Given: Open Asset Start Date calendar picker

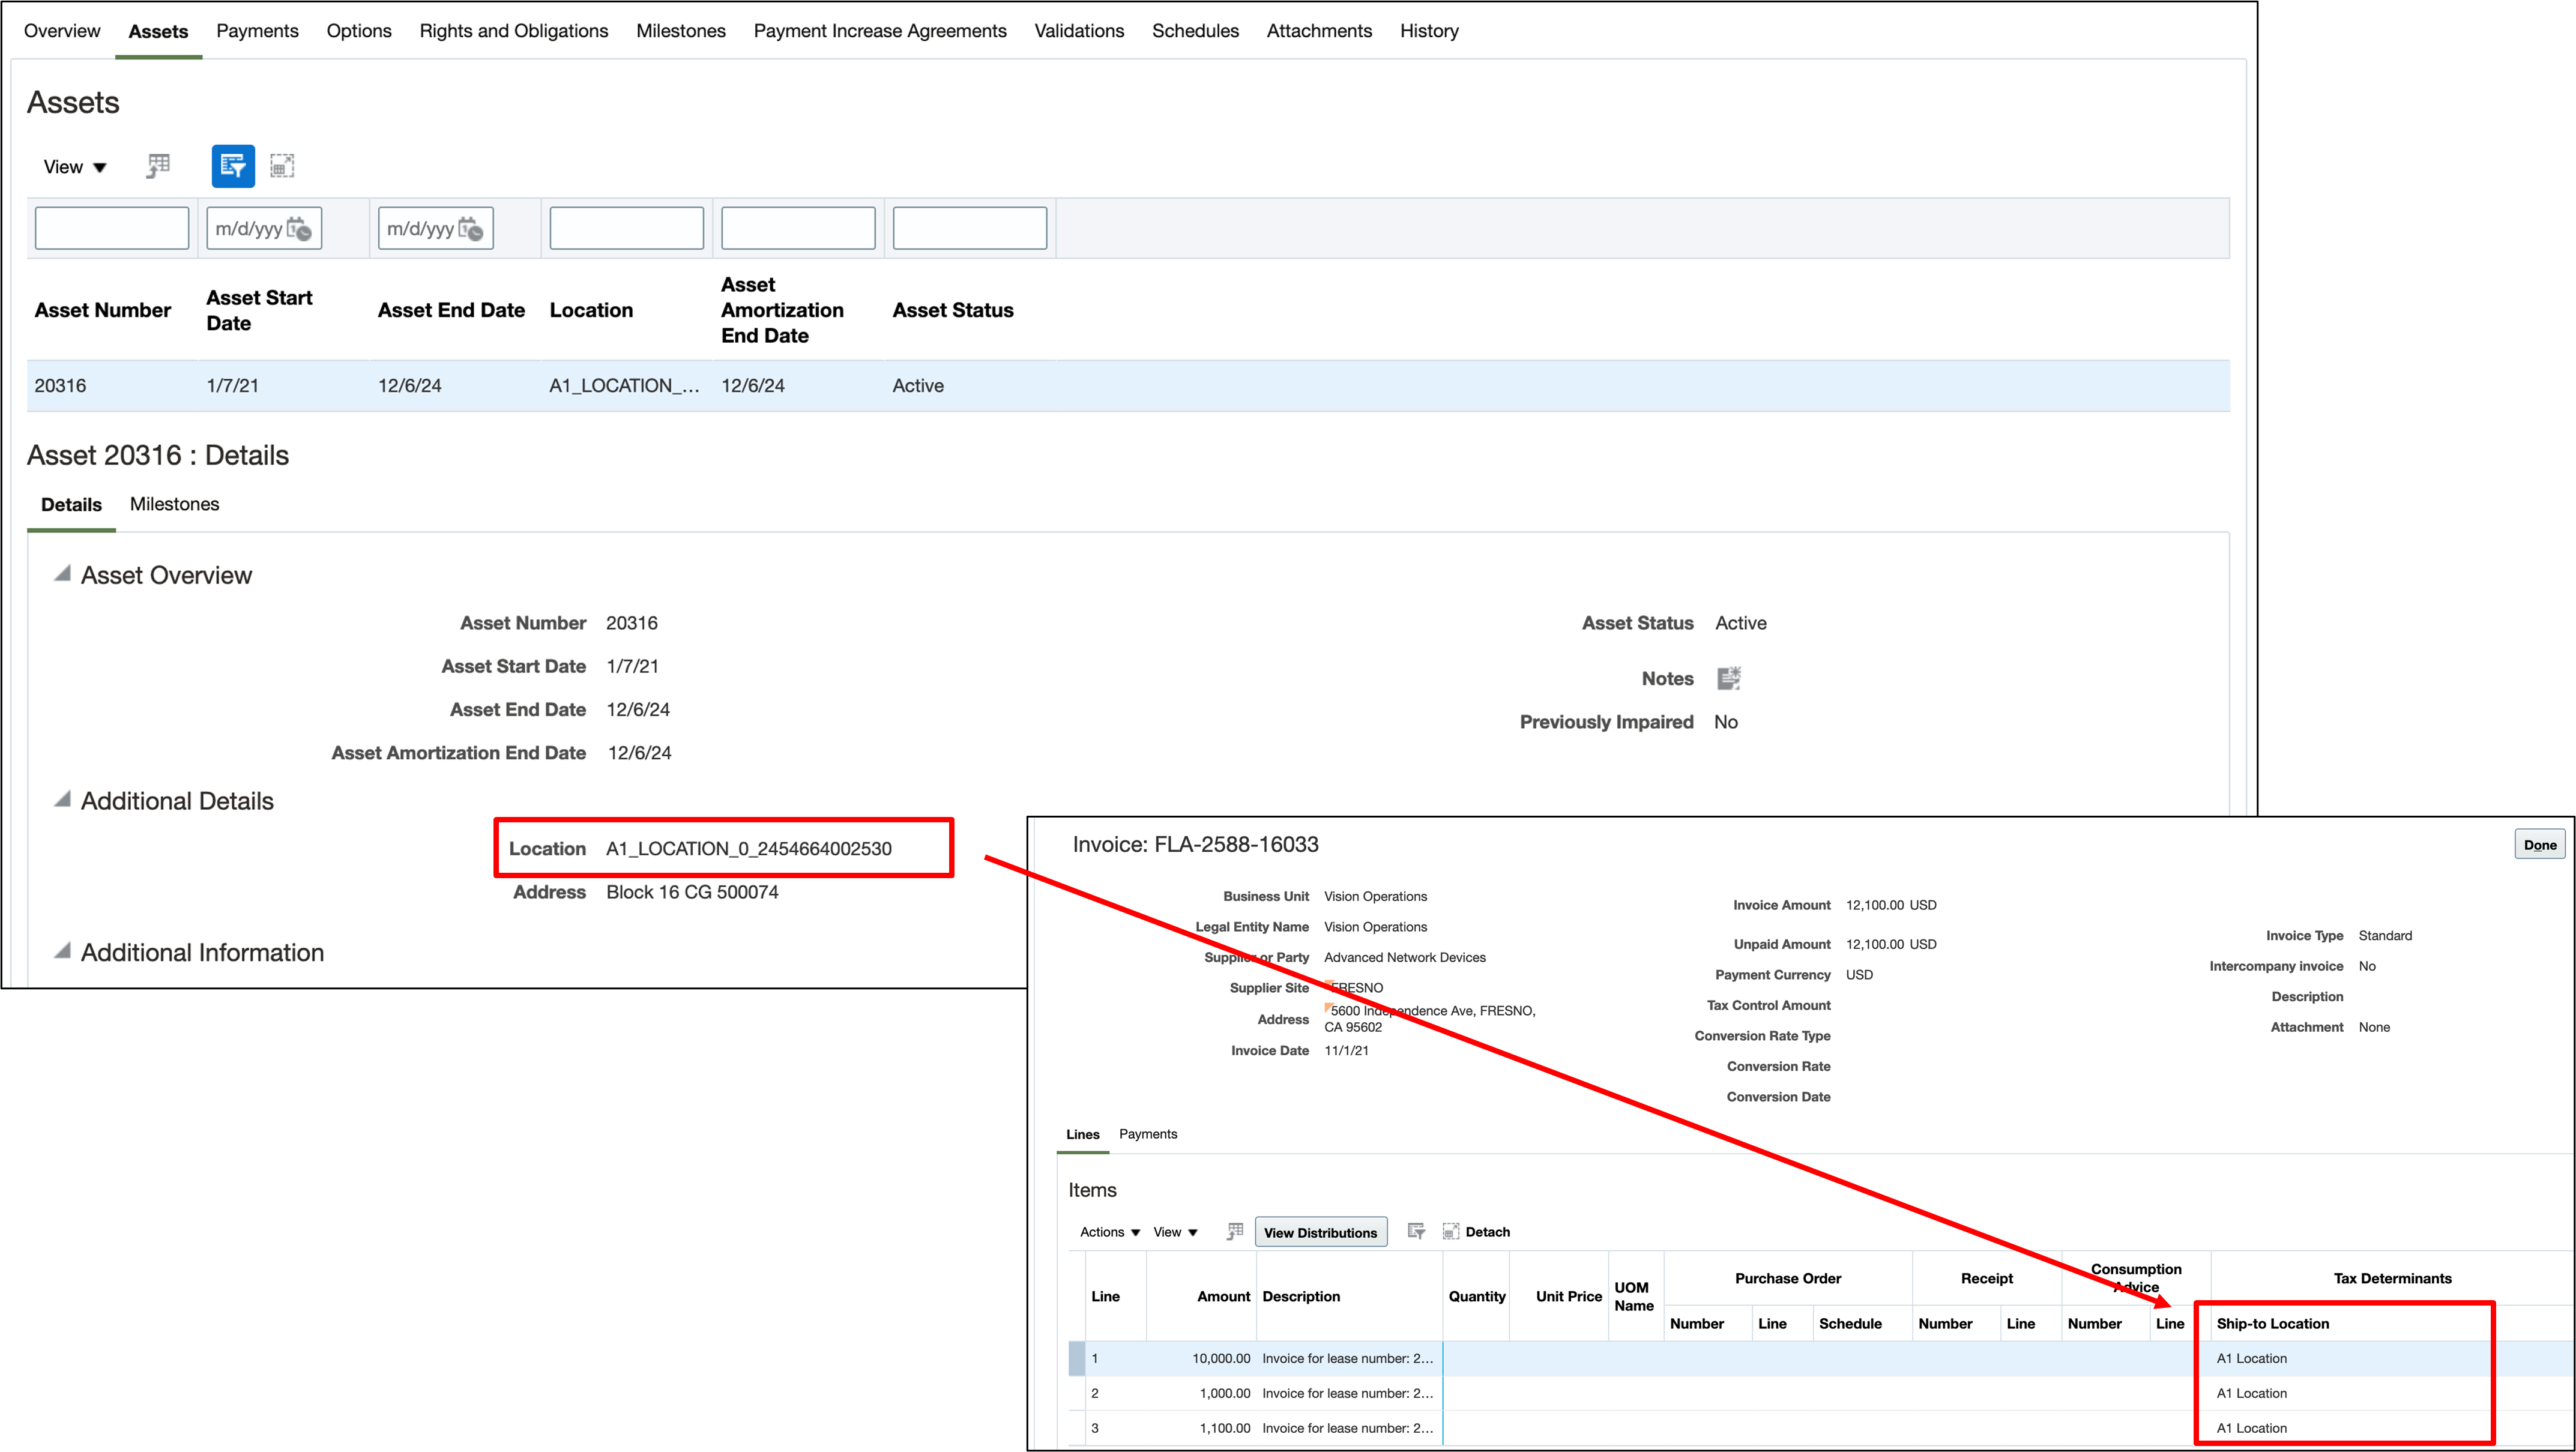Looking at the screenshot, I should pos(299,229).
